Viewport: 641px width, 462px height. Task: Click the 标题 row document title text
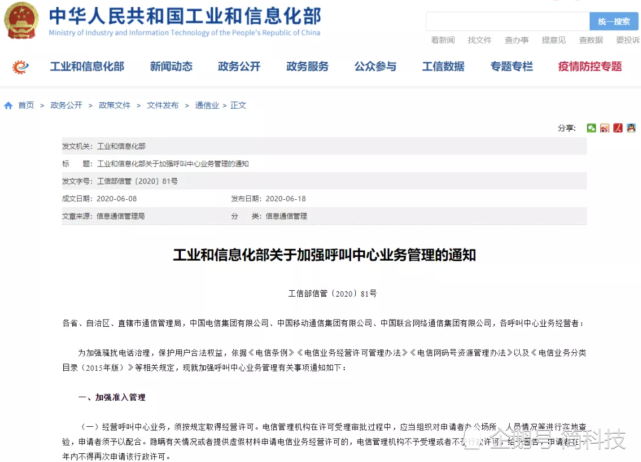point(173,164)
